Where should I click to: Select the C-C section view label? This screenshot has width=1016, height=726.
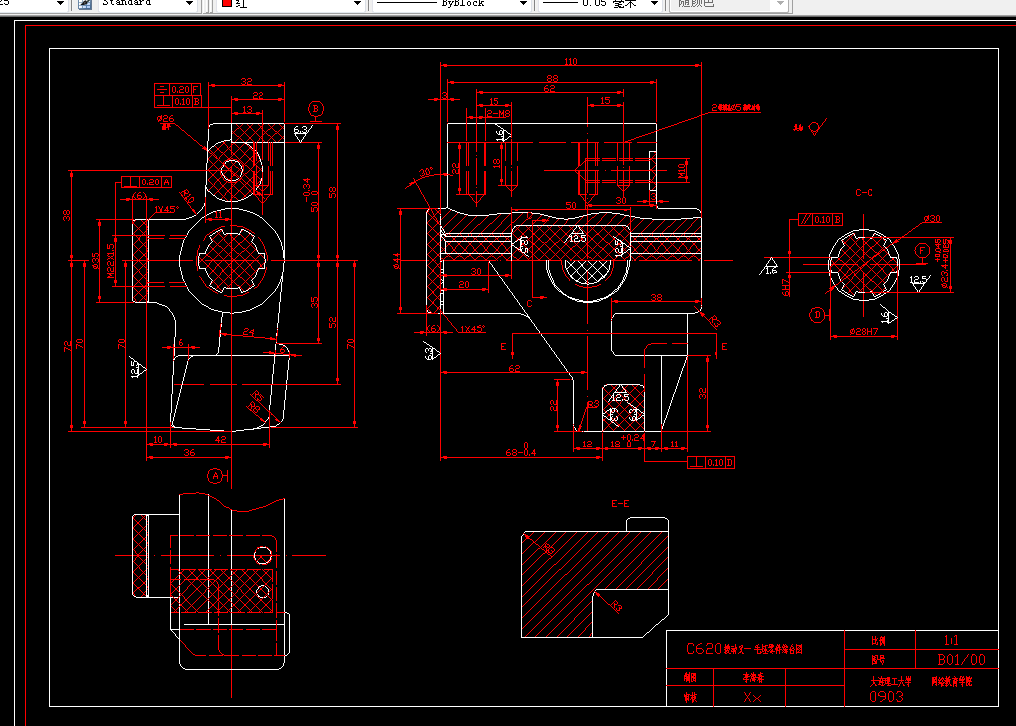[864, 193]
